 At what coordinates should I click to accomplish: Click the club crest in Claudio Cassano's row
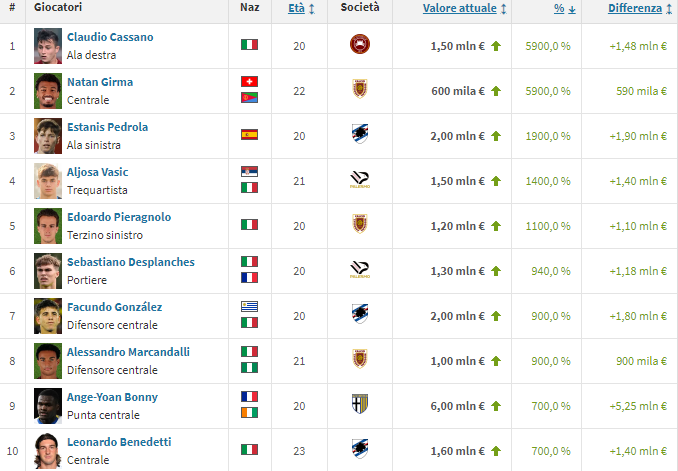(x=359, y=44)
